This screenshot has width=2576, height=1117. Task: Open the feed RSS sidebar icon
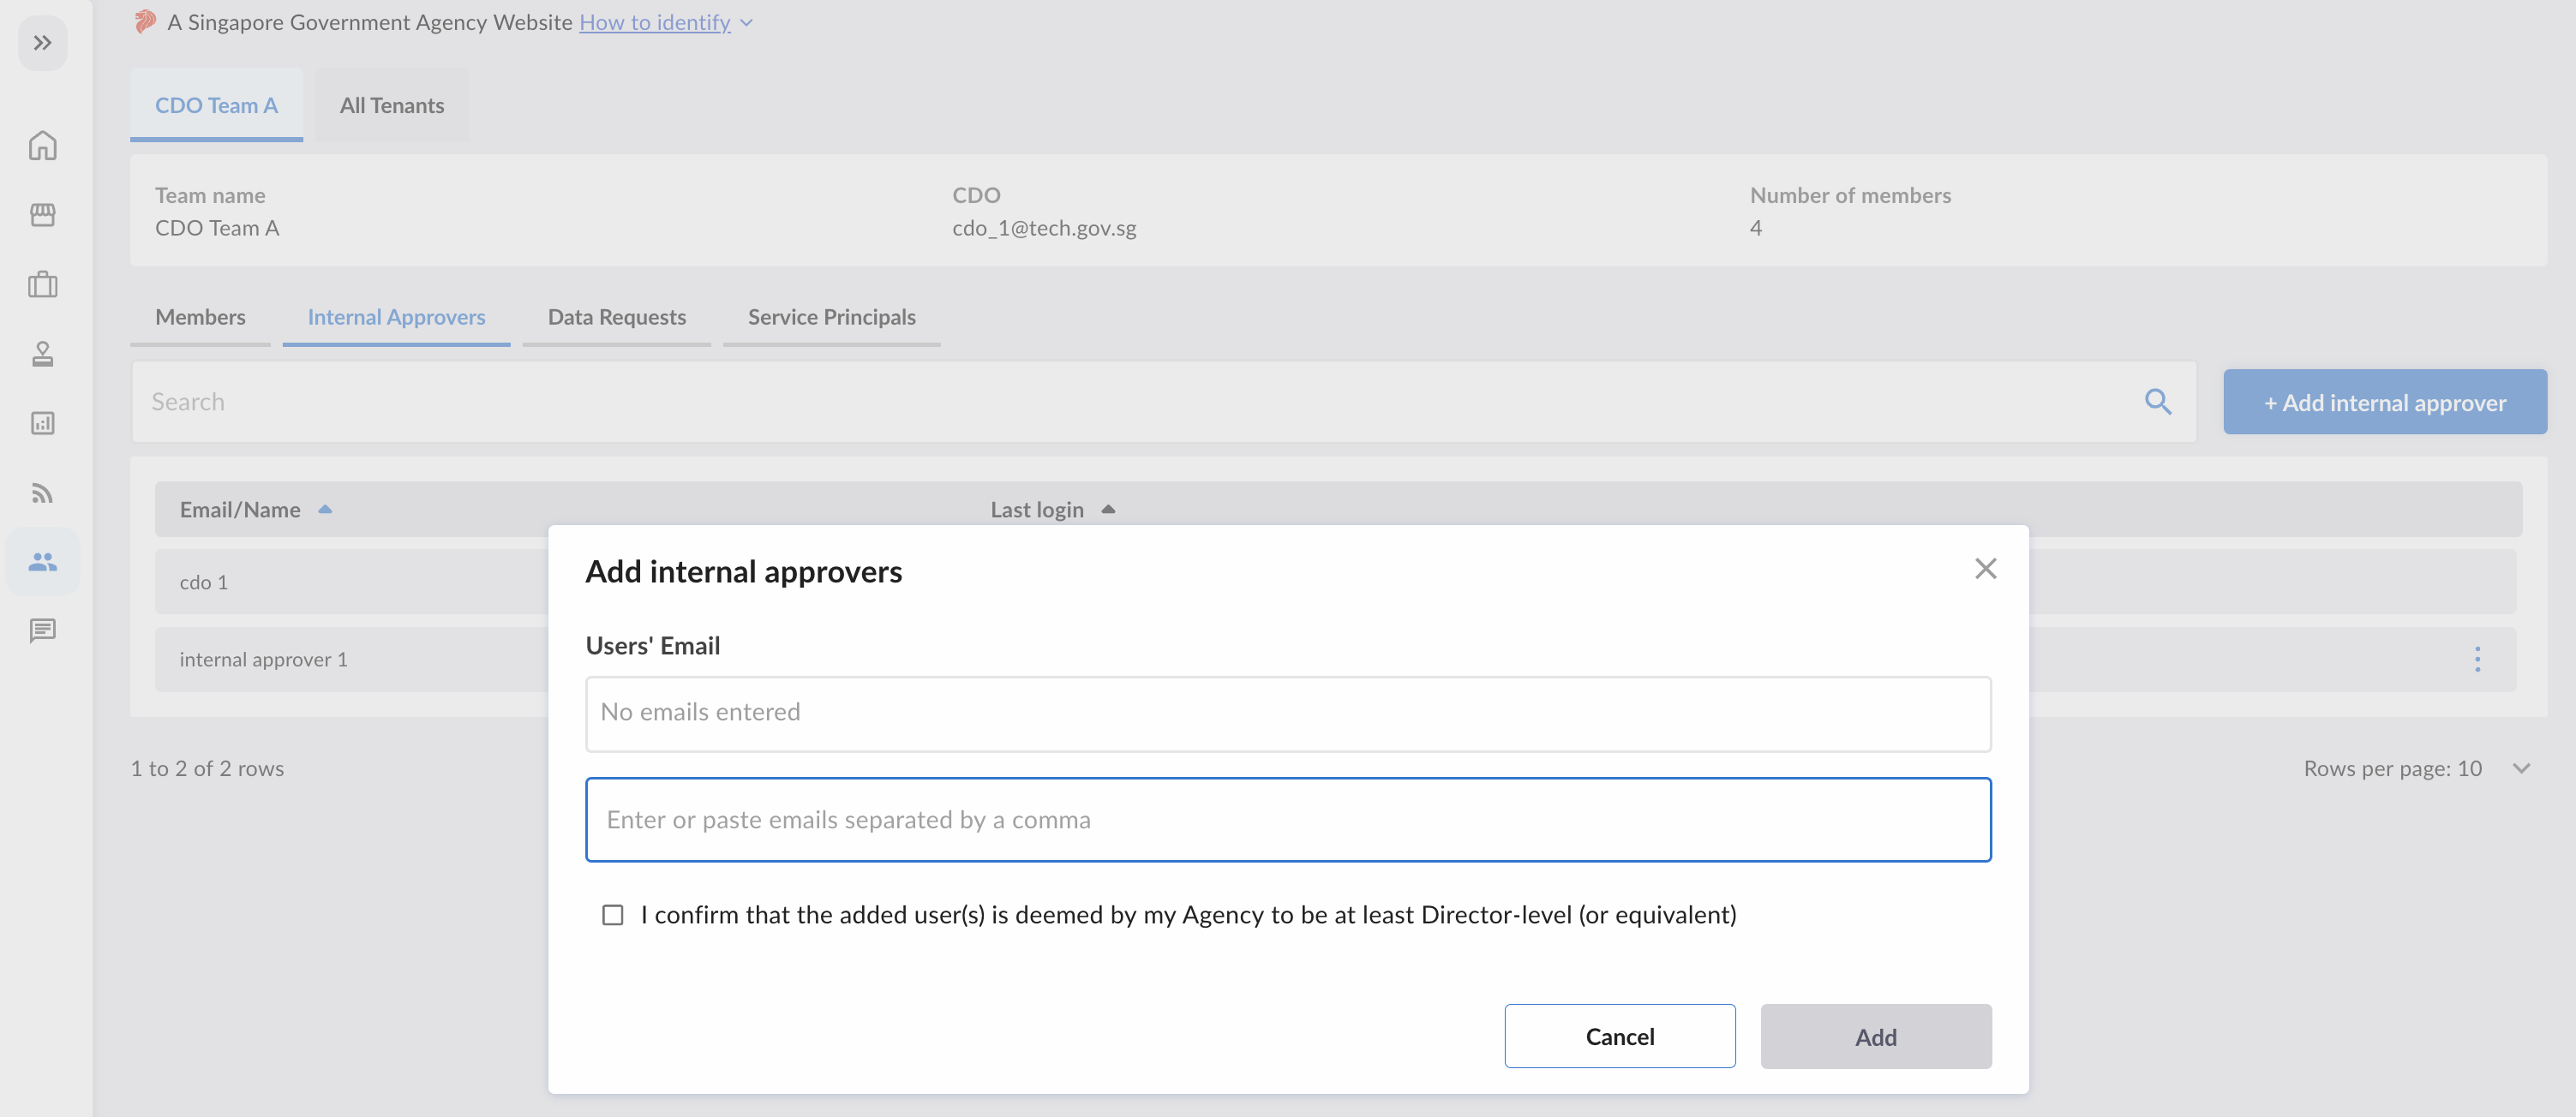[x=42, y=493]
